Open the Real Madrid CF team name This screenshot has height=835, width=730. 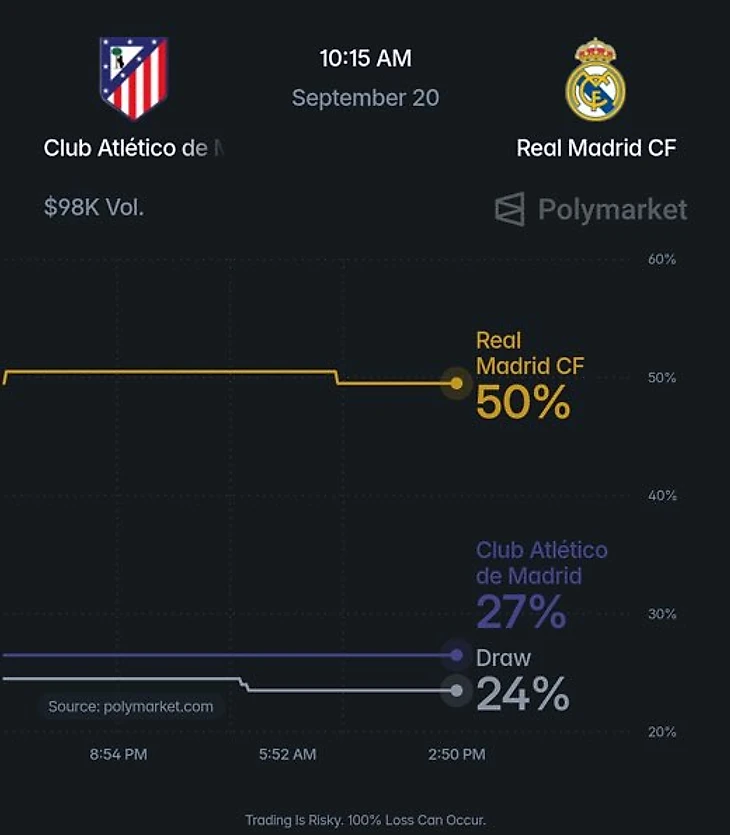coord(596,148)
